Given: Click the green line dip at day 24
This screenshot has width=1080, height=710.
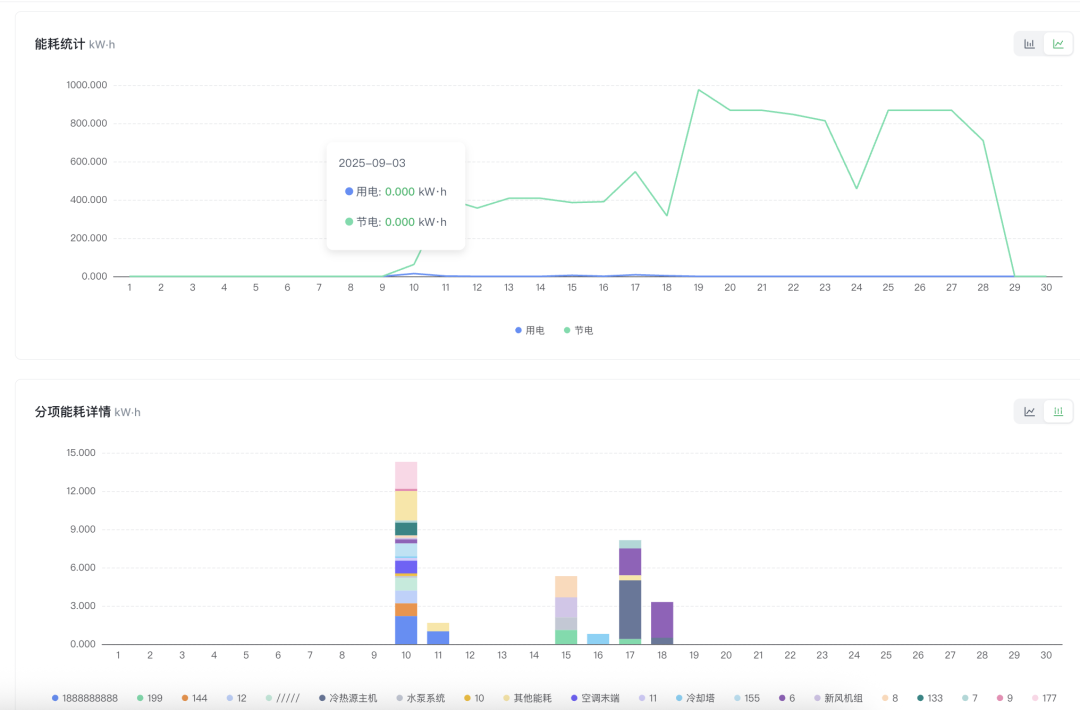Looking at the screenshot, I should (856, 189).
